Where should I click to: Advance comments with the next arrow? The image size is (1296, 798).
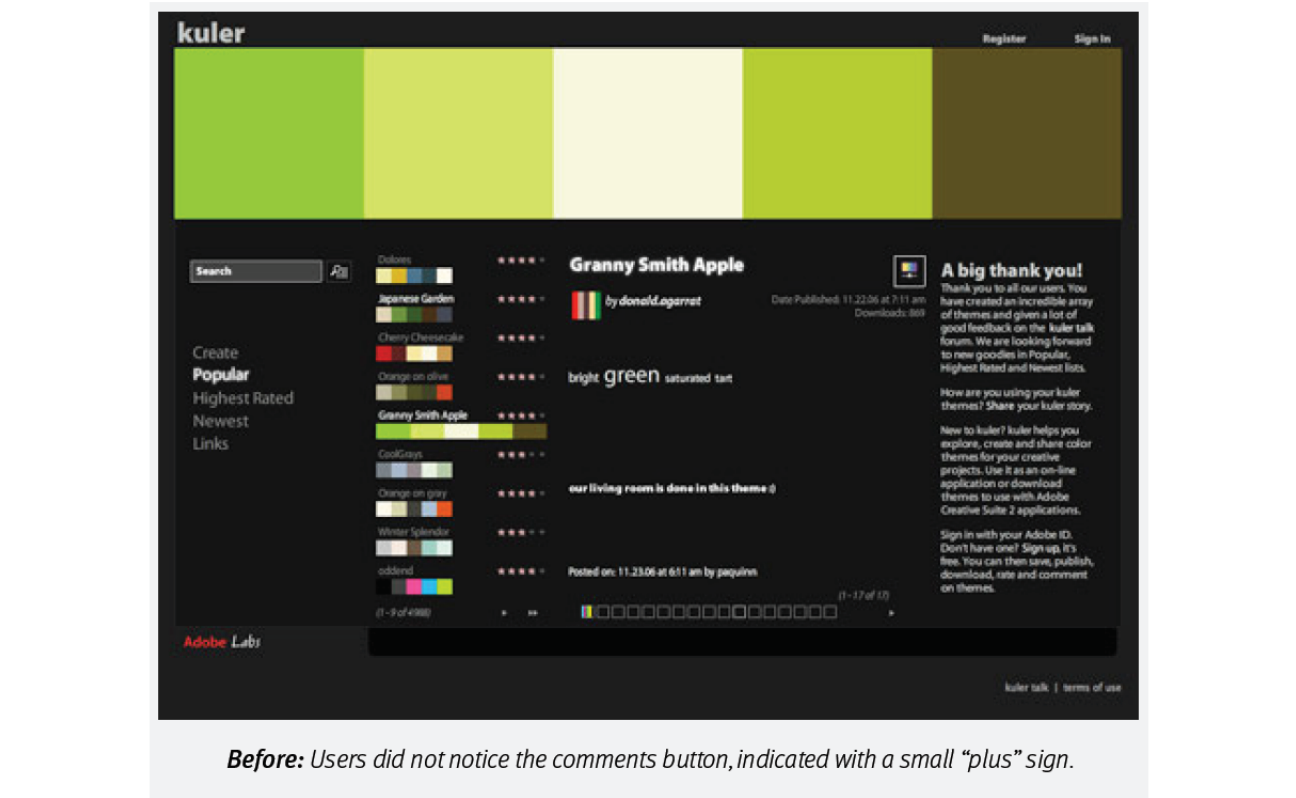pyautogui.click(x=891, y=612)
